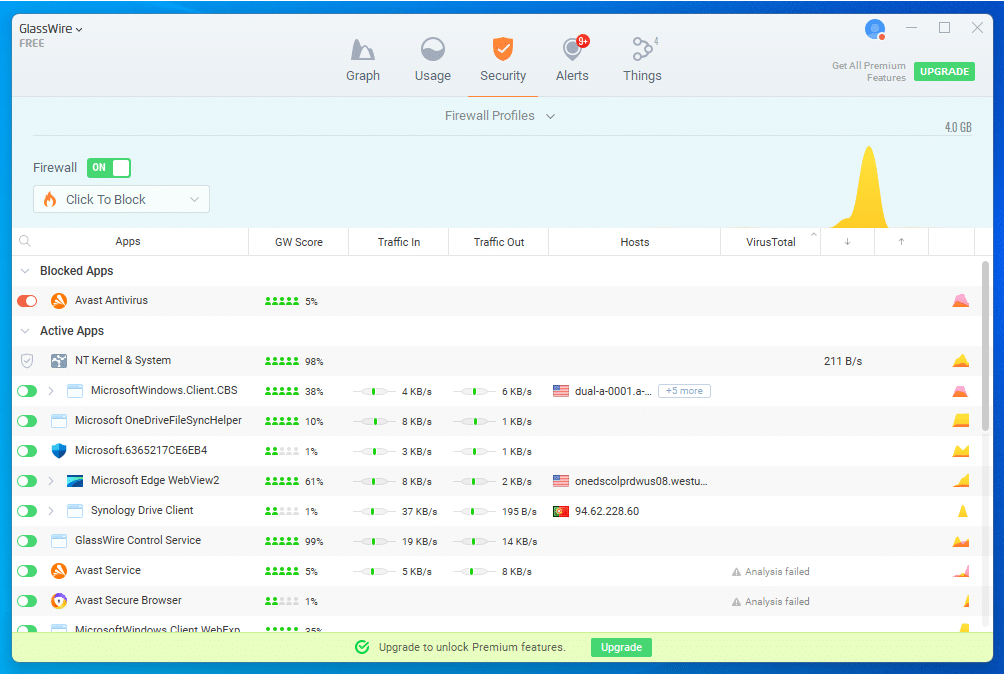This screenshot has width=1004, height=674.
Task: Click the Microsoft Edge WebView2 icon
Action: pos(75,481)
